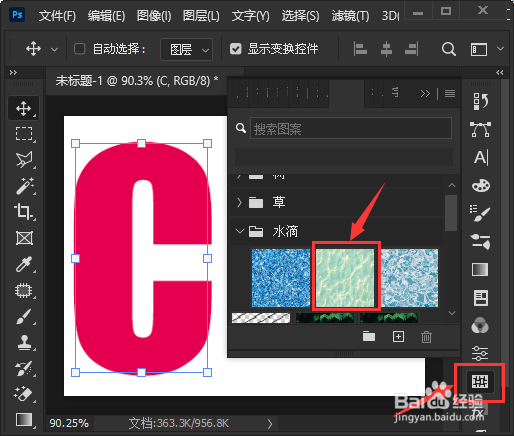514x436 pixels.
Task: Open the 图层 auto-select dropdown
Action: (x=186, y=50)
